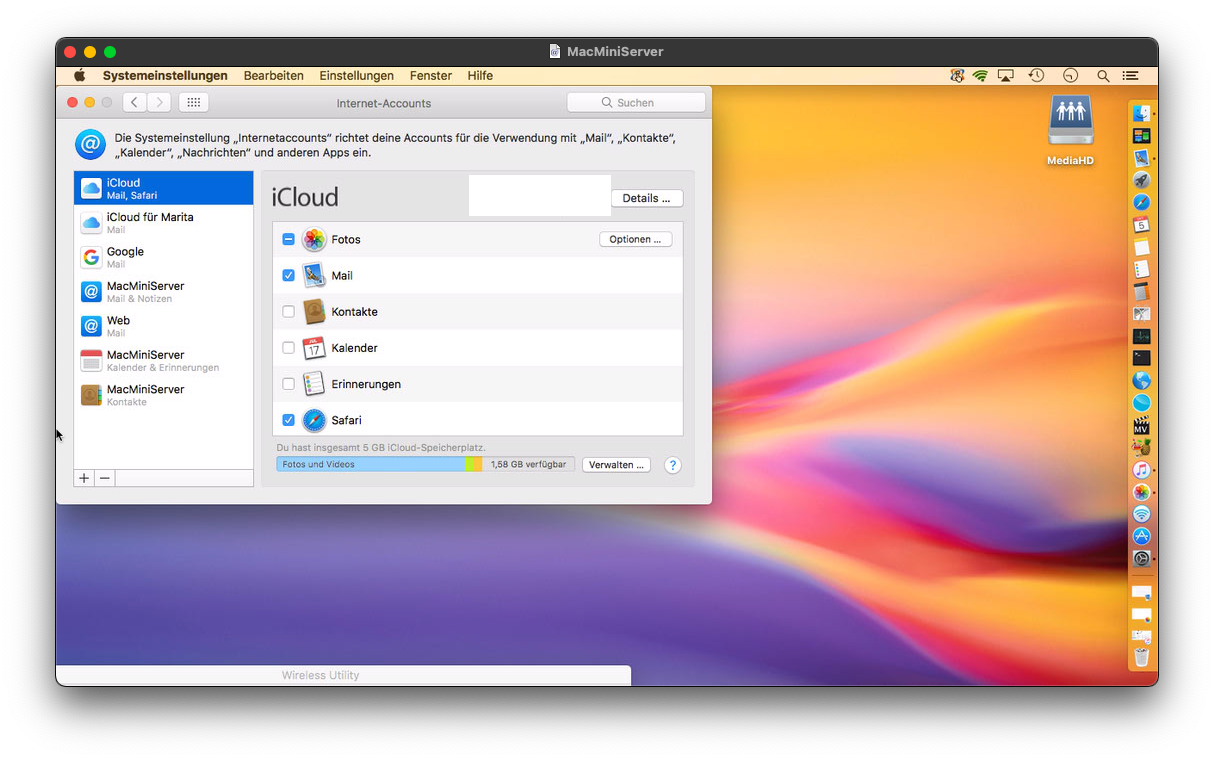Image resolution: width=1214 pixels, height=760 pixels.
Task: Open help with the question mark button
Action: point(673,465)
